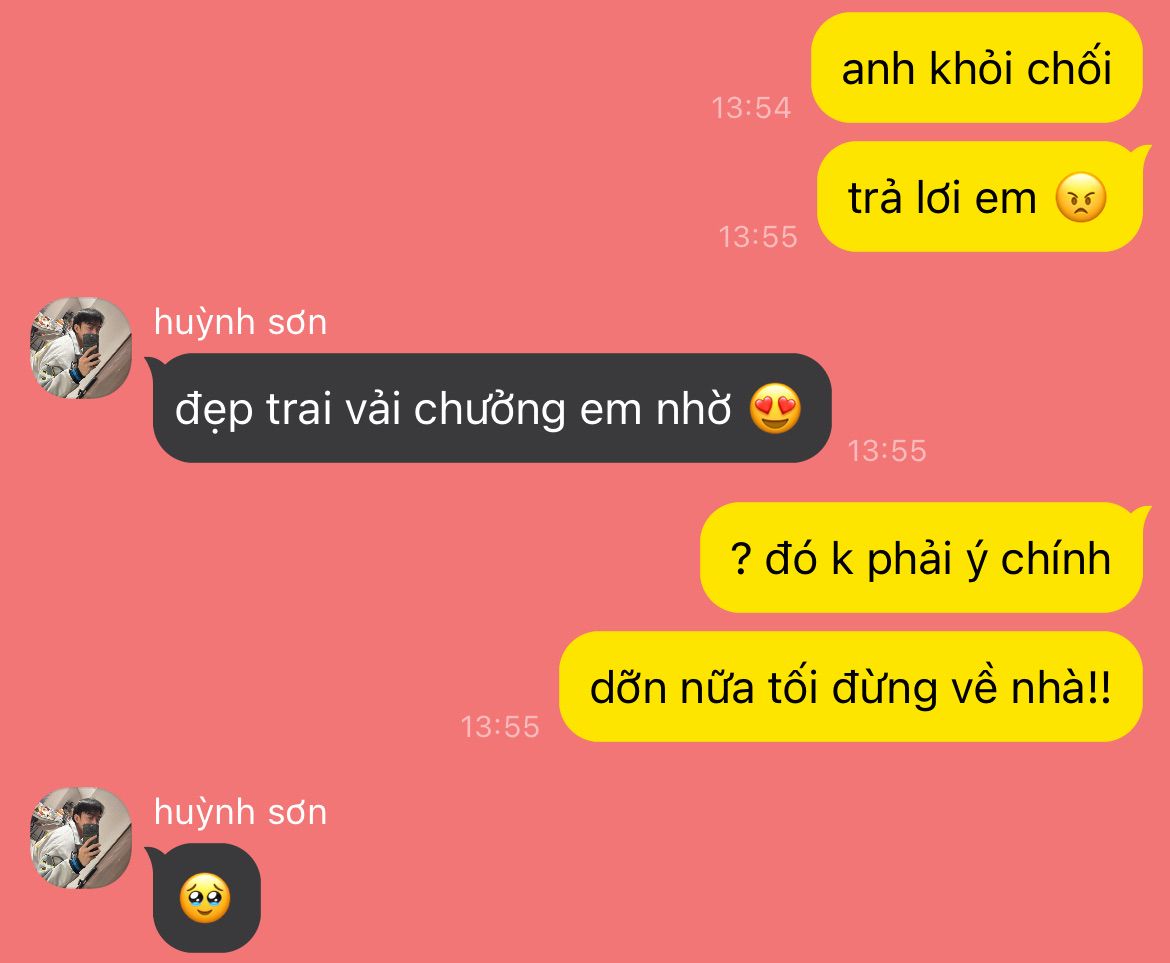This screenshot has width=1170, height=963.
Task: Click the pleading face emoji bubble
Action: 205,898
